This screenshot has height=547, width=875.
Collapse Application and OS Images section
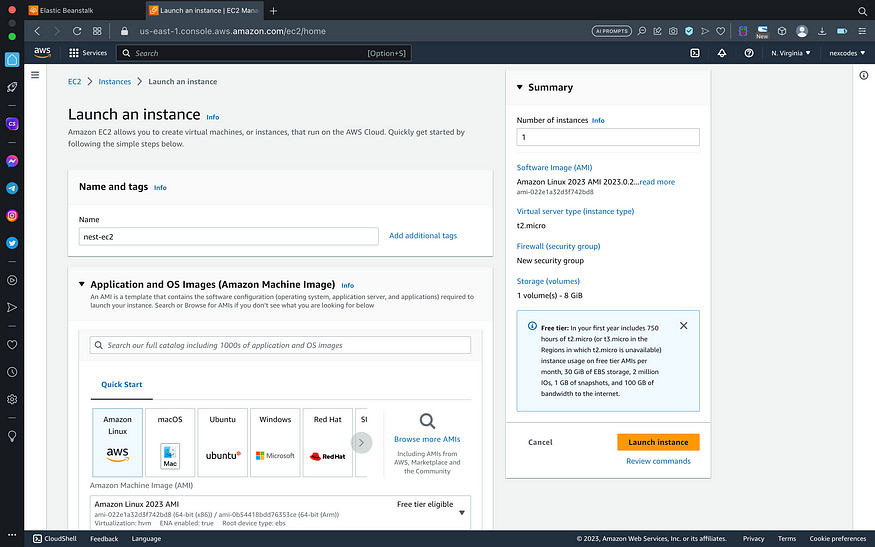[81, 284]
